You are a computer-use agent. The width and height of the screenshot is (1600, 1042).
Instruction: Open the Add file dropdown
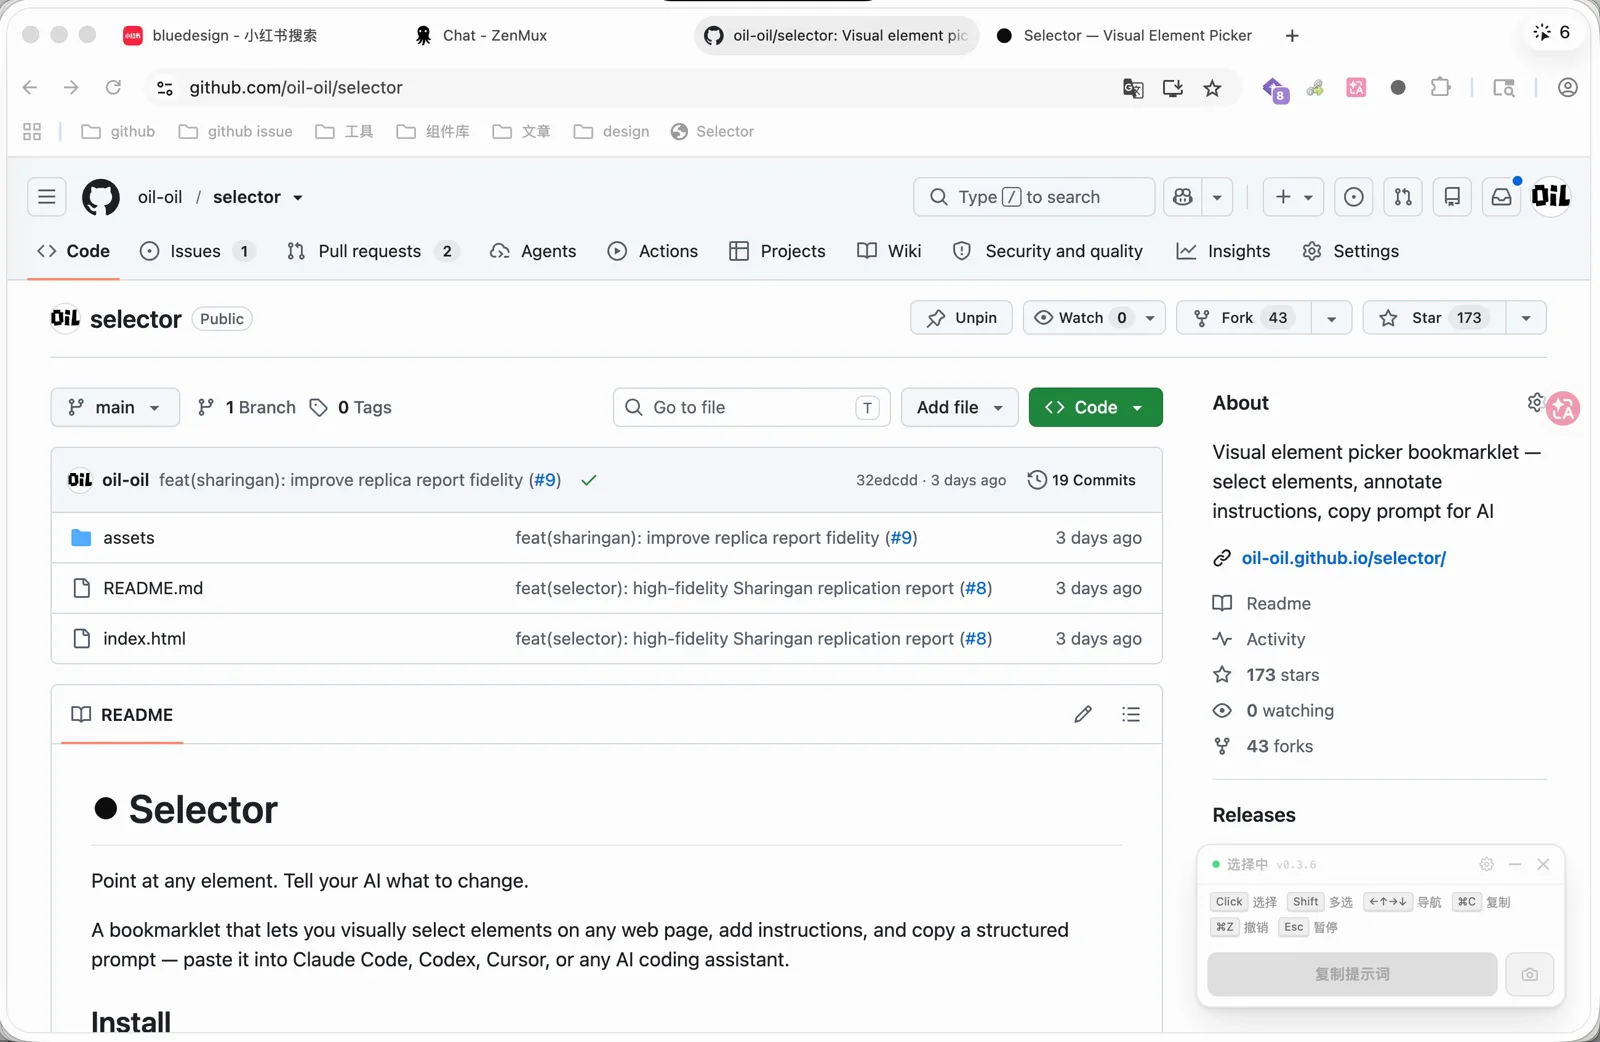959,407
